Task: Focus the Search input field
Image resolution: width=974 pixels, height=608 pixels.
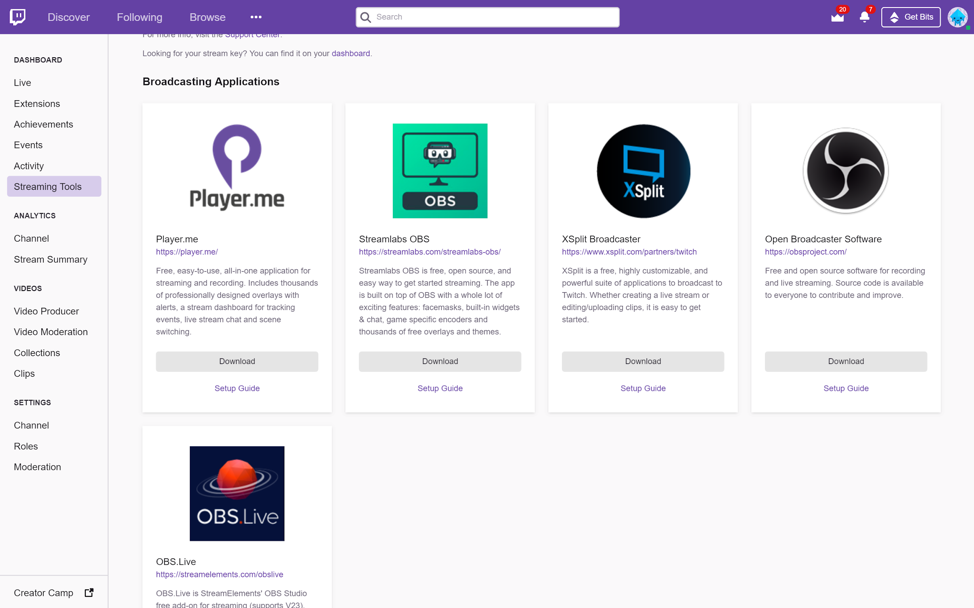Action: pos(488,17)
